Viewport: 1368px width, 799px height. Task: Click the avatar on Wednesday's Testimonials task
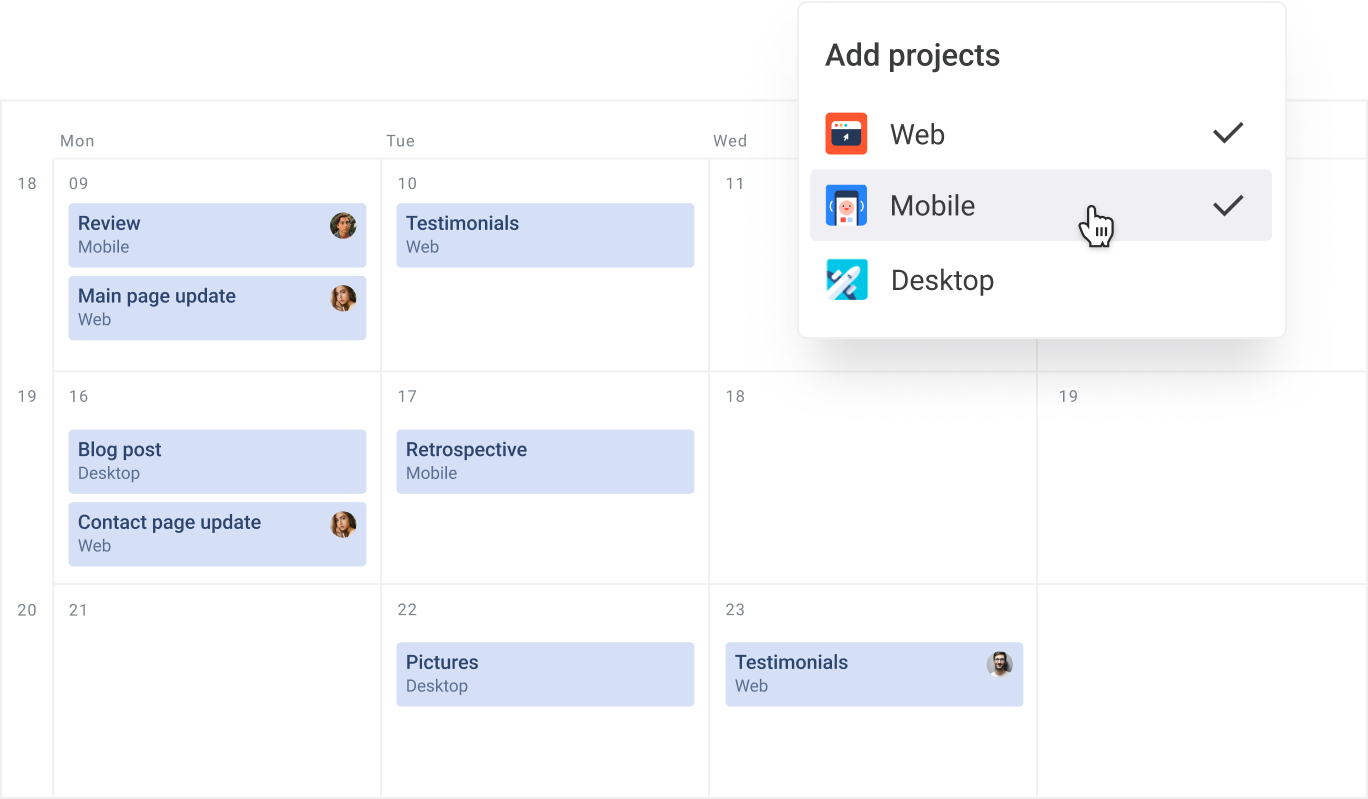pos(999,663)
